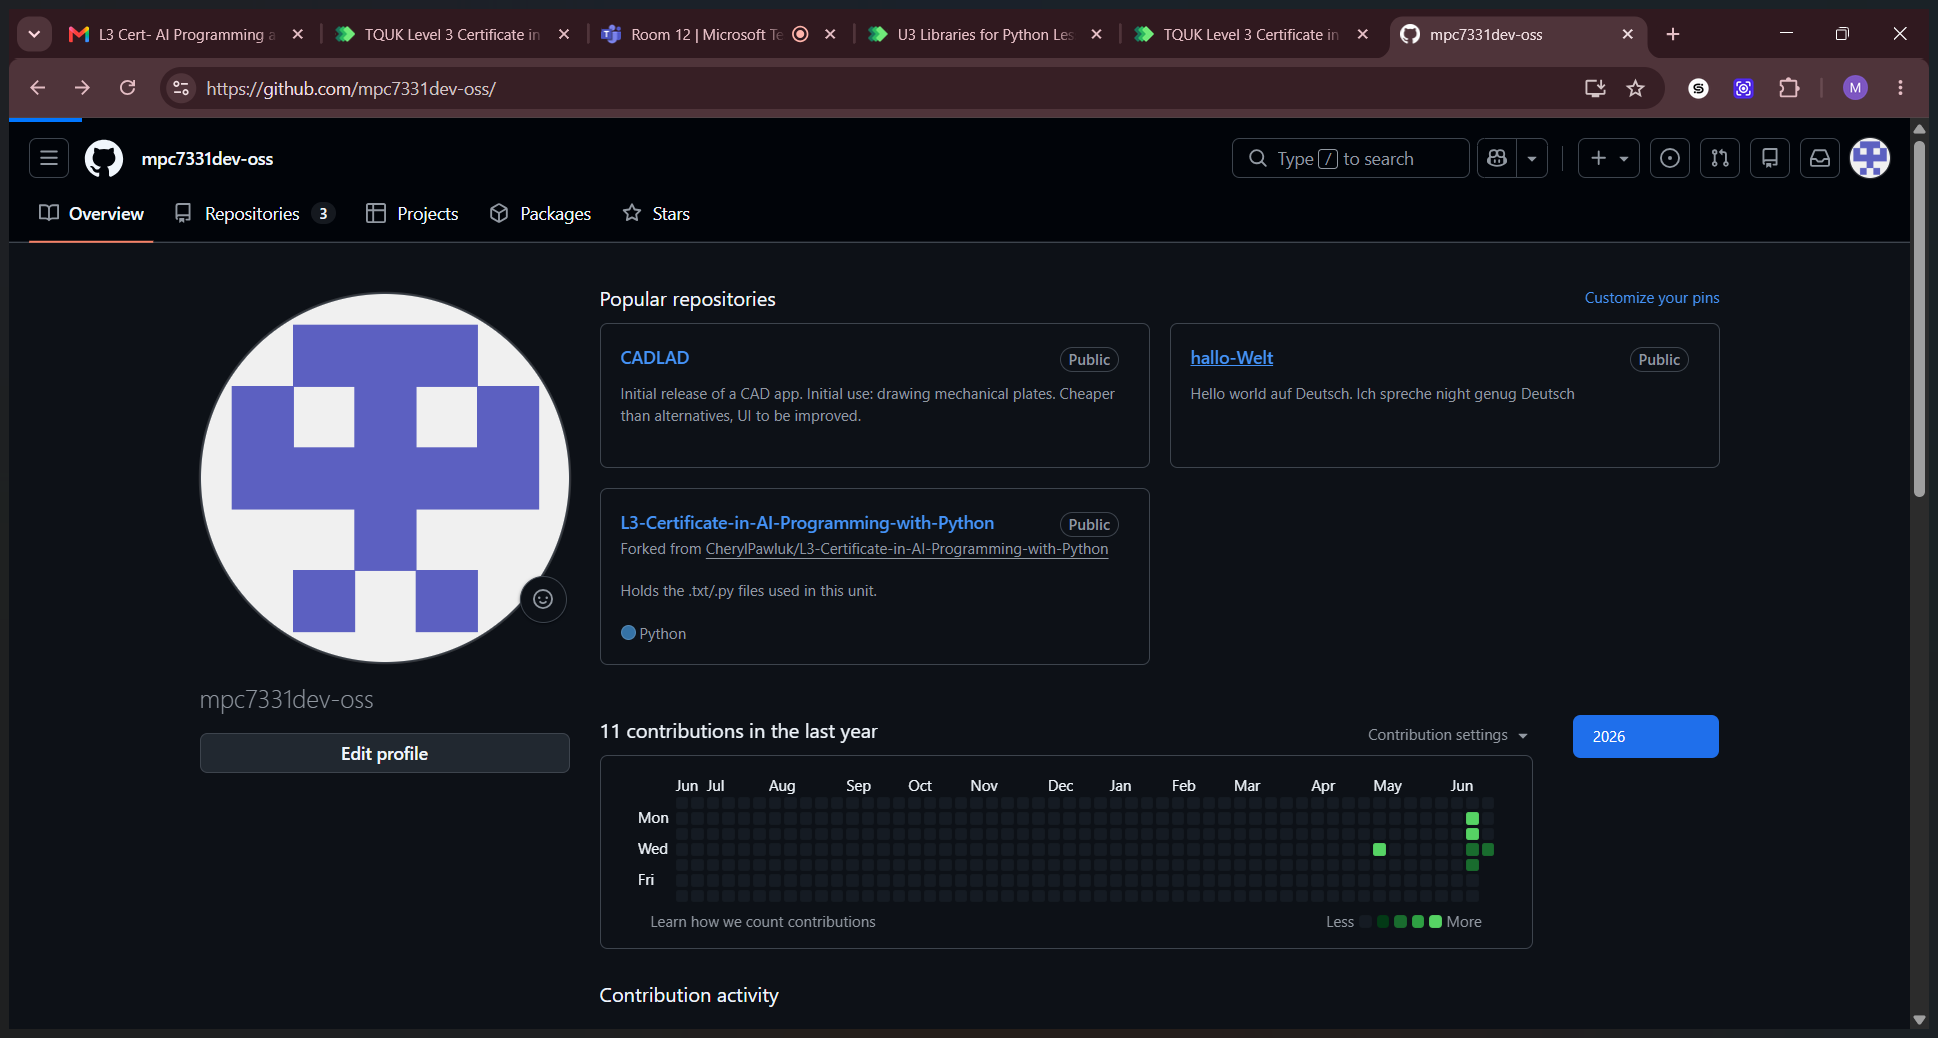Click the Edit profile button
The image size is (1938, 1038).
click(x=385, y=753)
